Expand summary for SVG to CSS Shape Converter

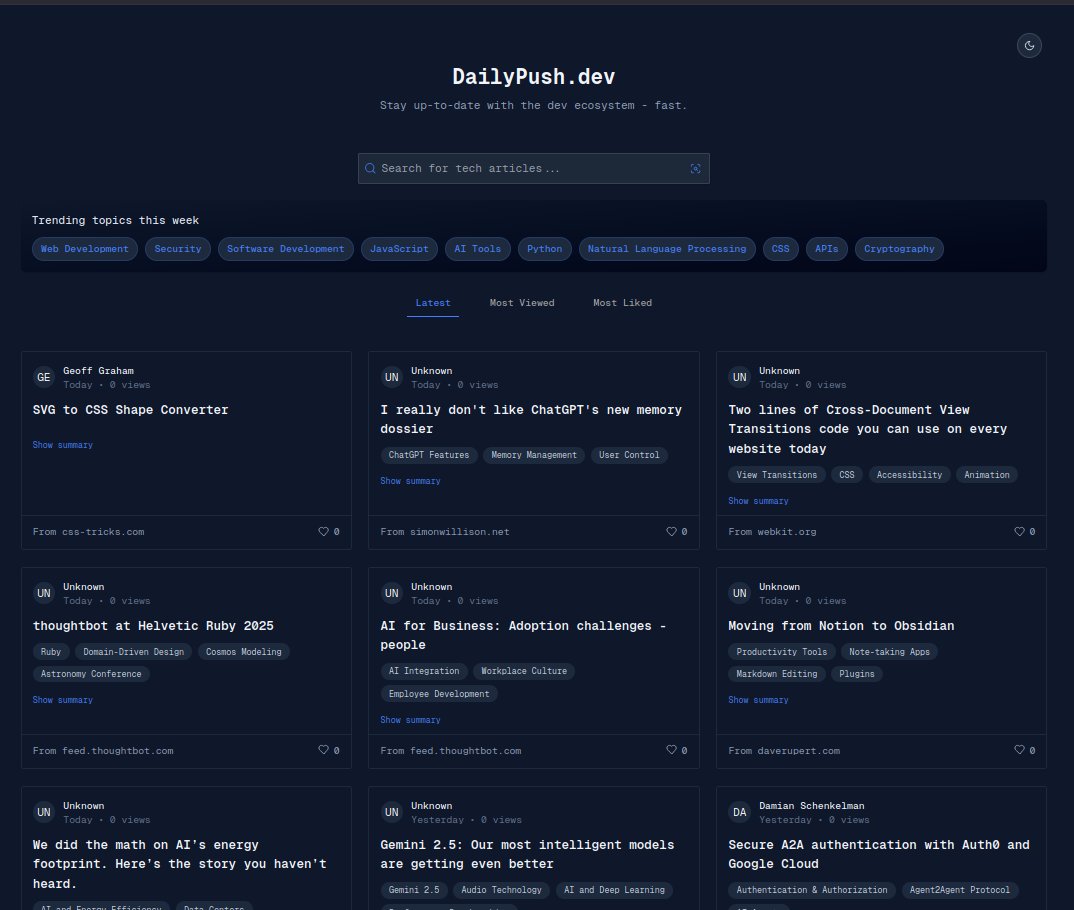click(x=62, y=445)
